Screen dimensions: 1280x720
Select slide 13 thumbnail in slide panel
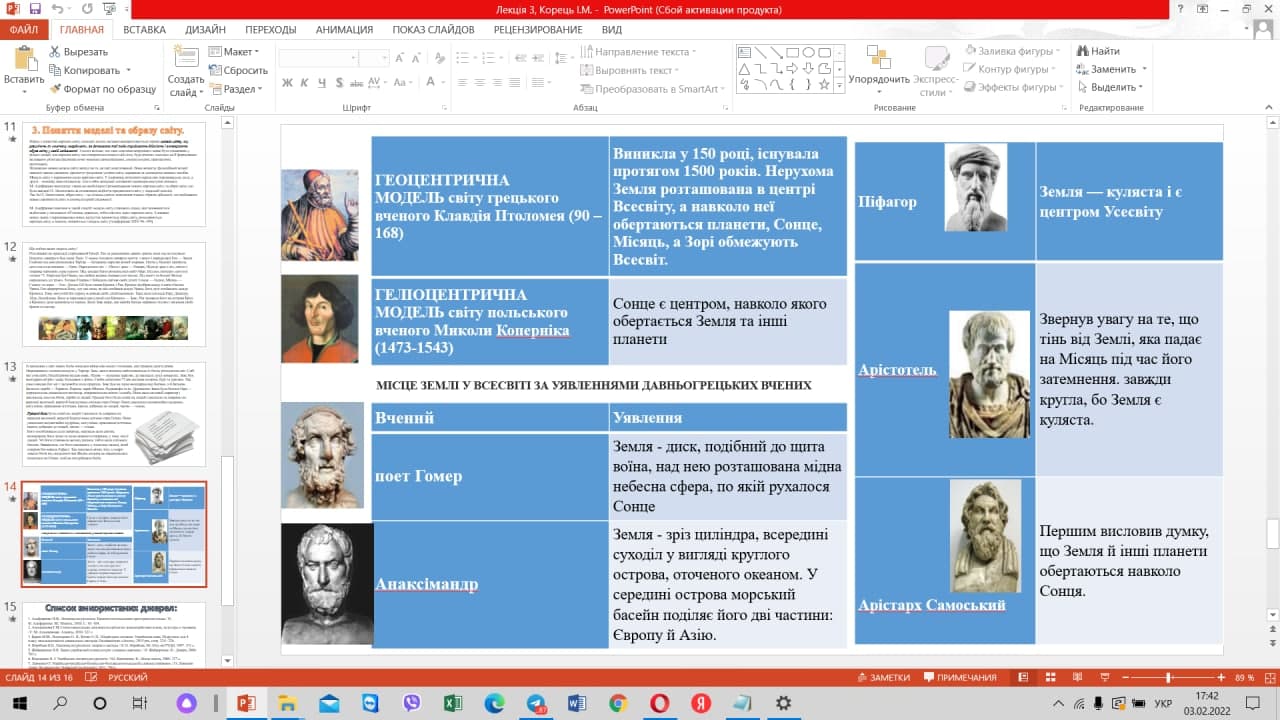(114, 414)
